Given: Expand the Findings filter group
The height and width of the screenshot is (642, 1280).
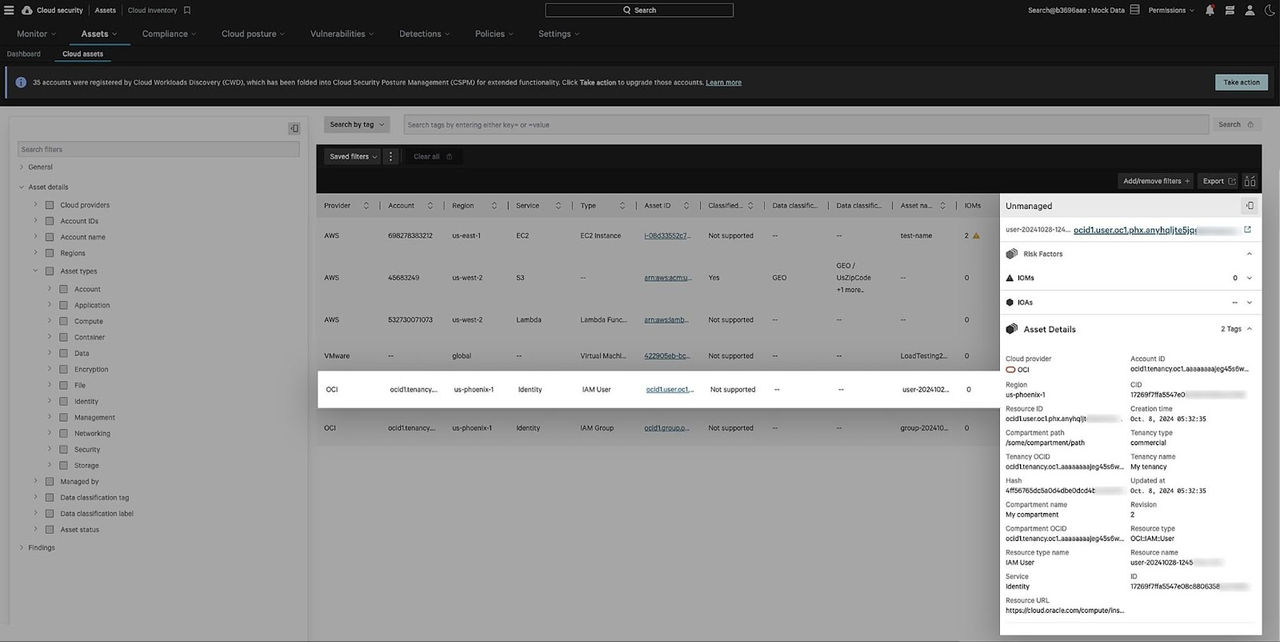Looking at the screenshot, I should coord(22,548).
